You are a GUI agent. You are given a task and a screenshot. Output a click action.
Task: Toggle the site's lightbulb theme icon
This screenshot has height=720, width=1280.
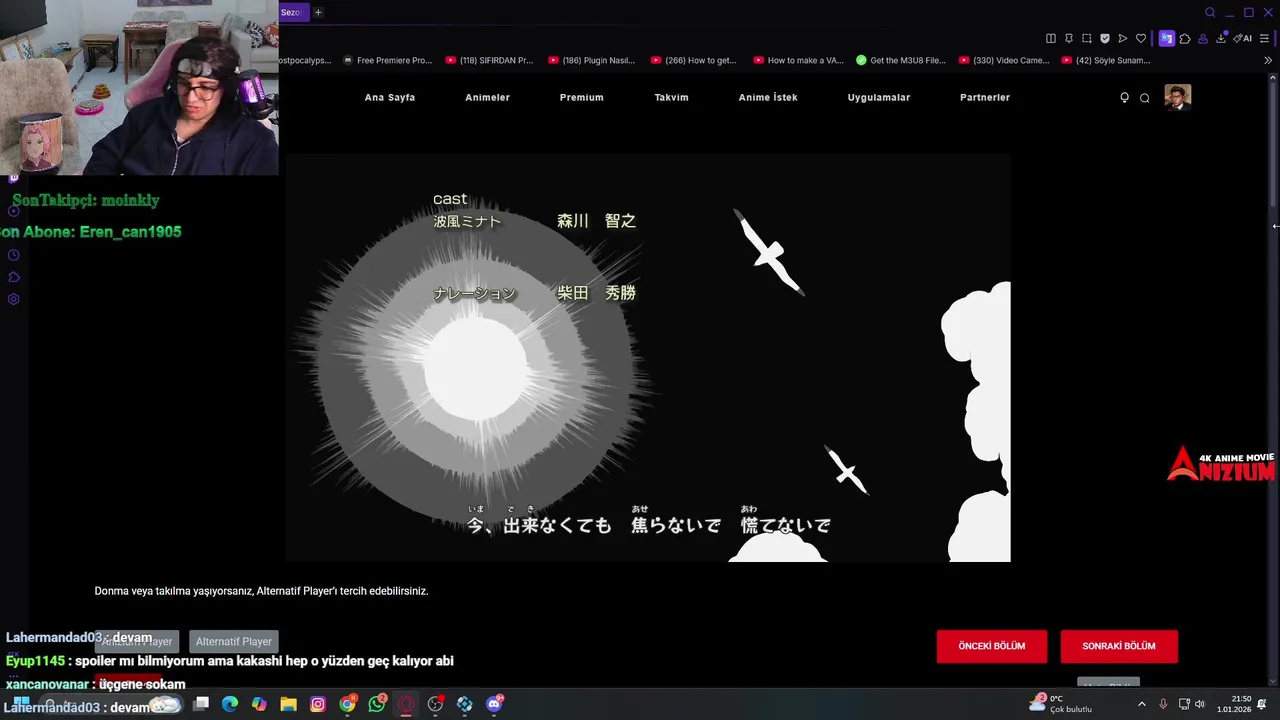pos(1124,97)
